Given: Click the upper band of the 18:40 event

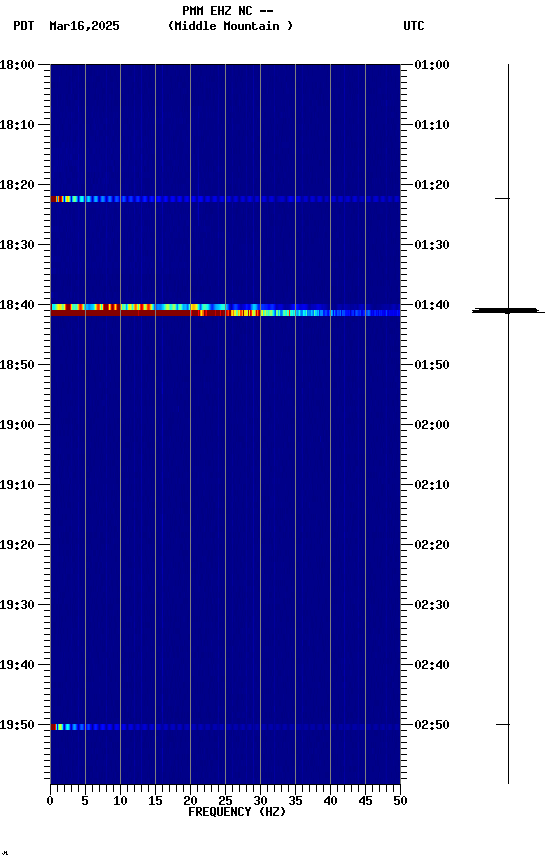Looking at the screenshot, I should coord(225,307).
